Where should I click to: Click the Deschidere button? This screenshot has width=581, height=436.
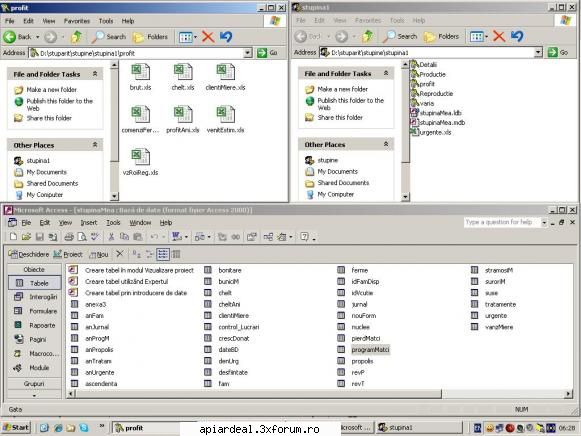click(29, 254)
